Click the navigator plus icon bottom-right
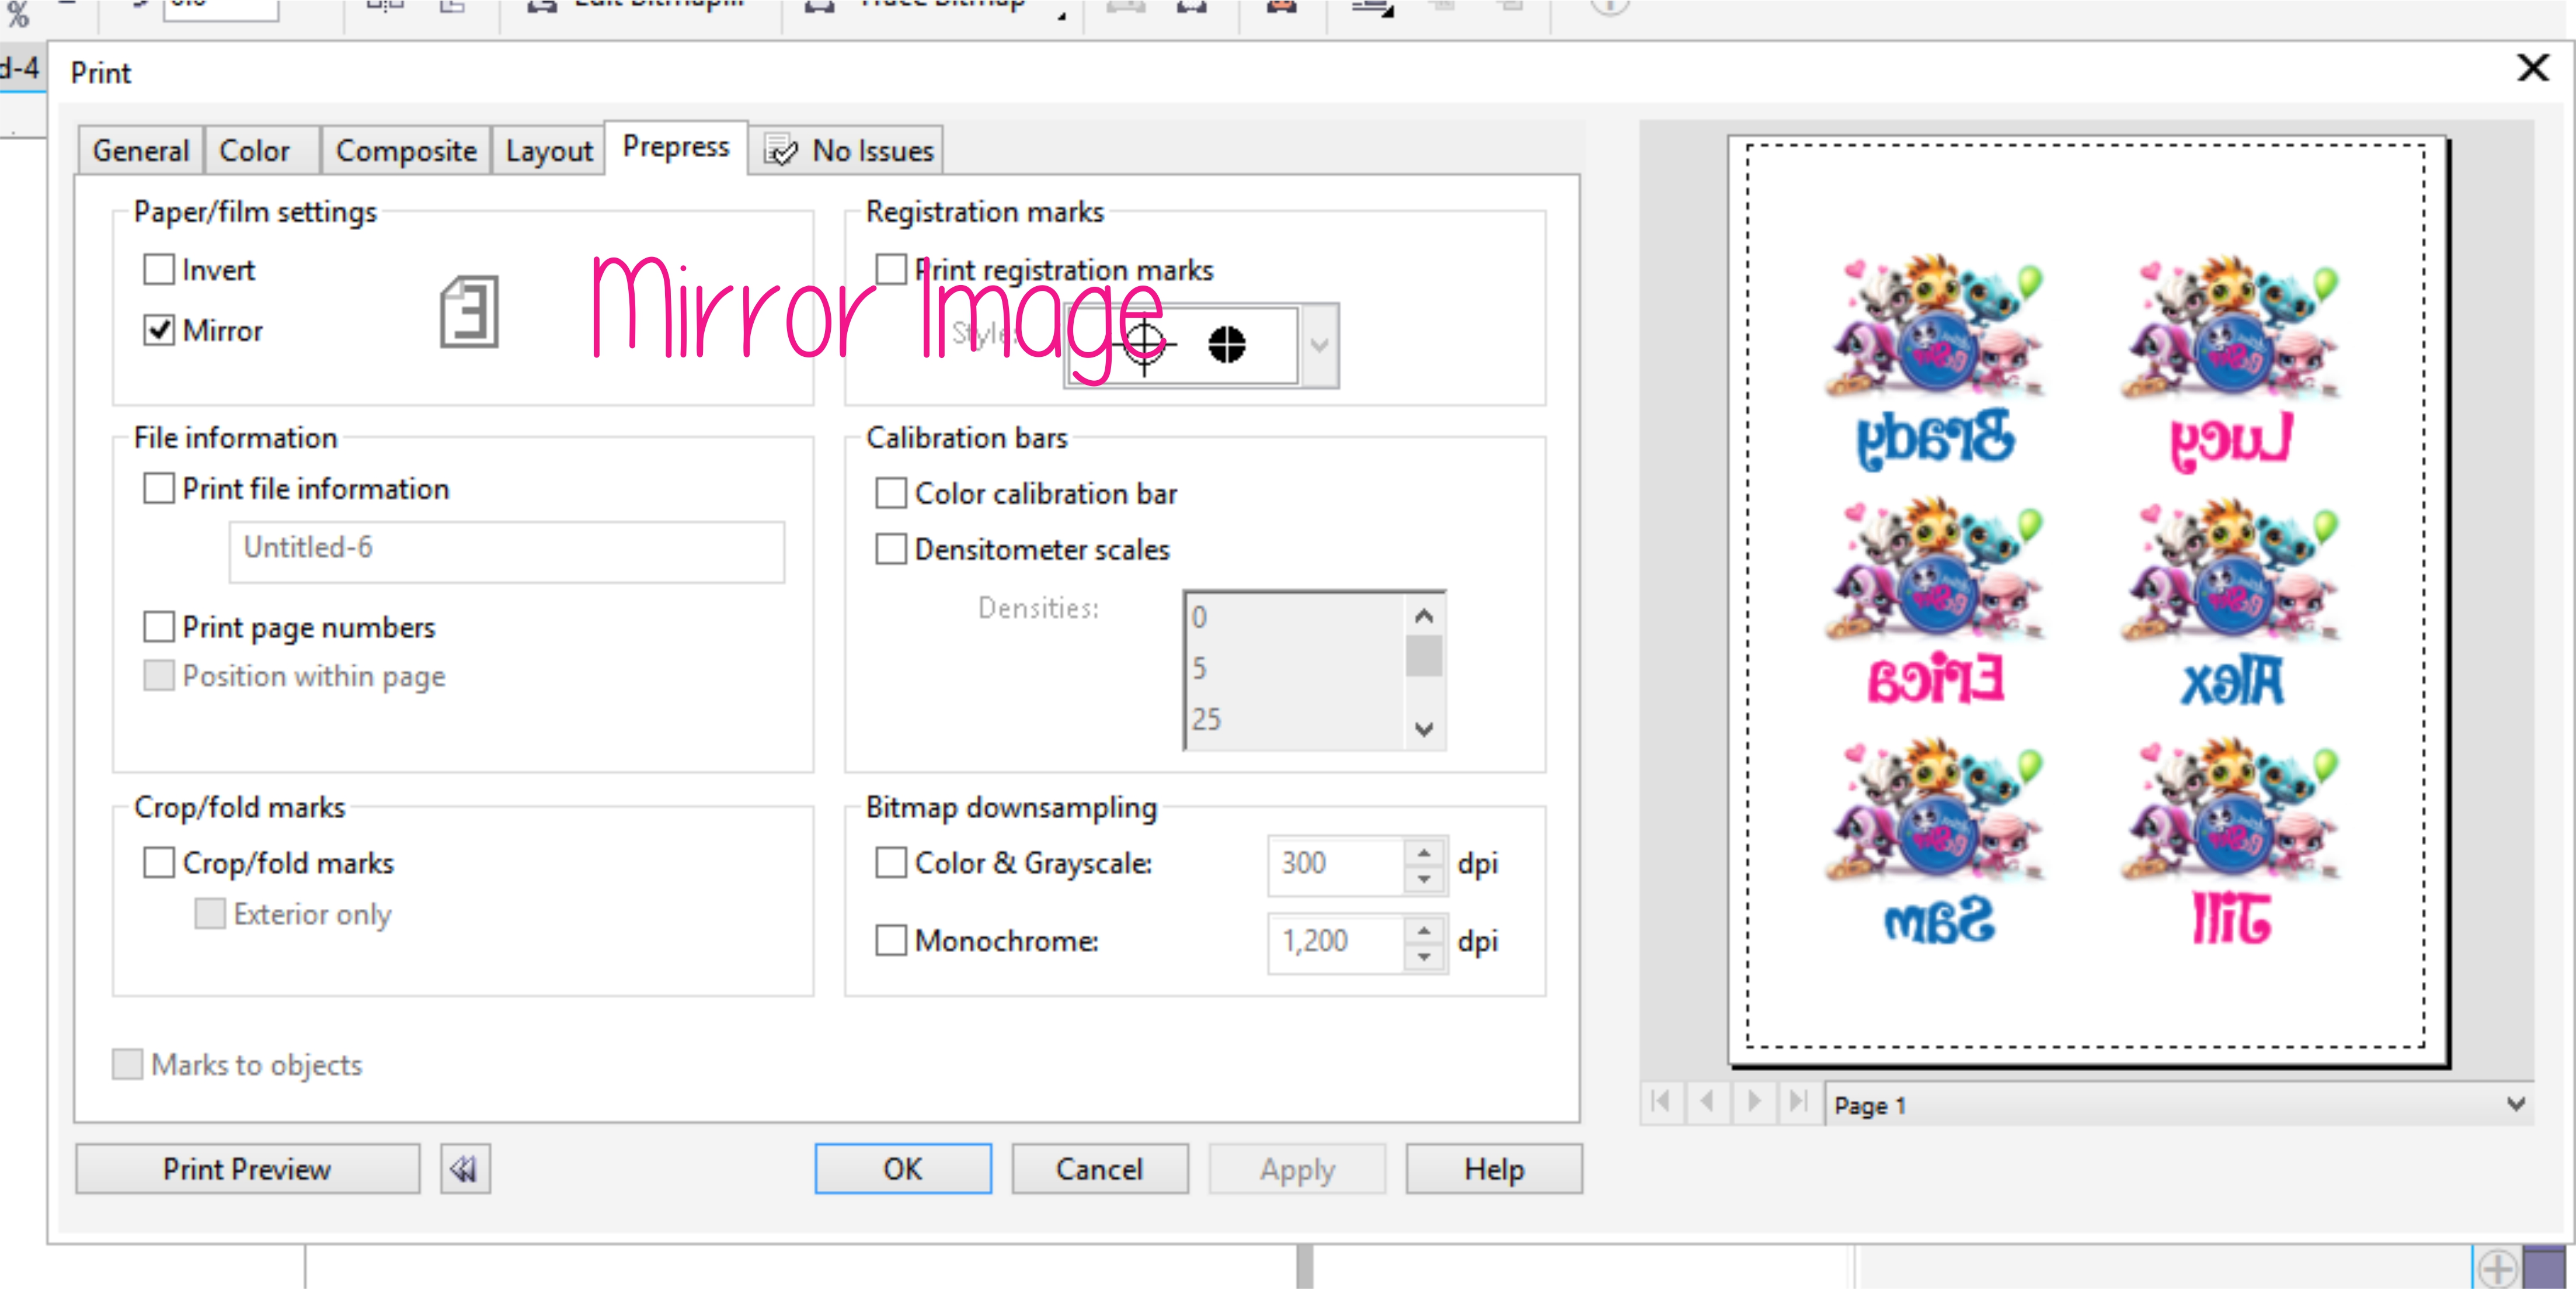This screenshot has width=2576, height=1289. [2497, 1269]
